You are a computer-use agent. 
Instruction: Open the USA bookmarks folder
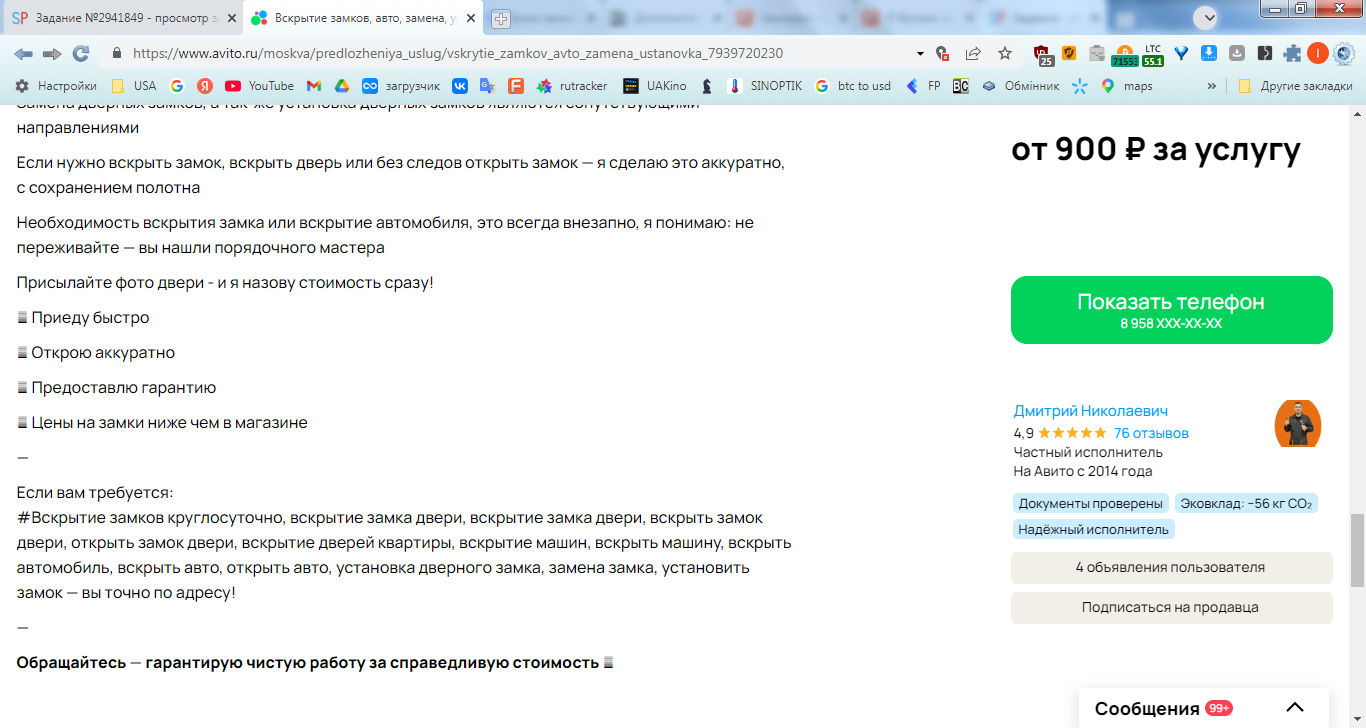[134, 86]
